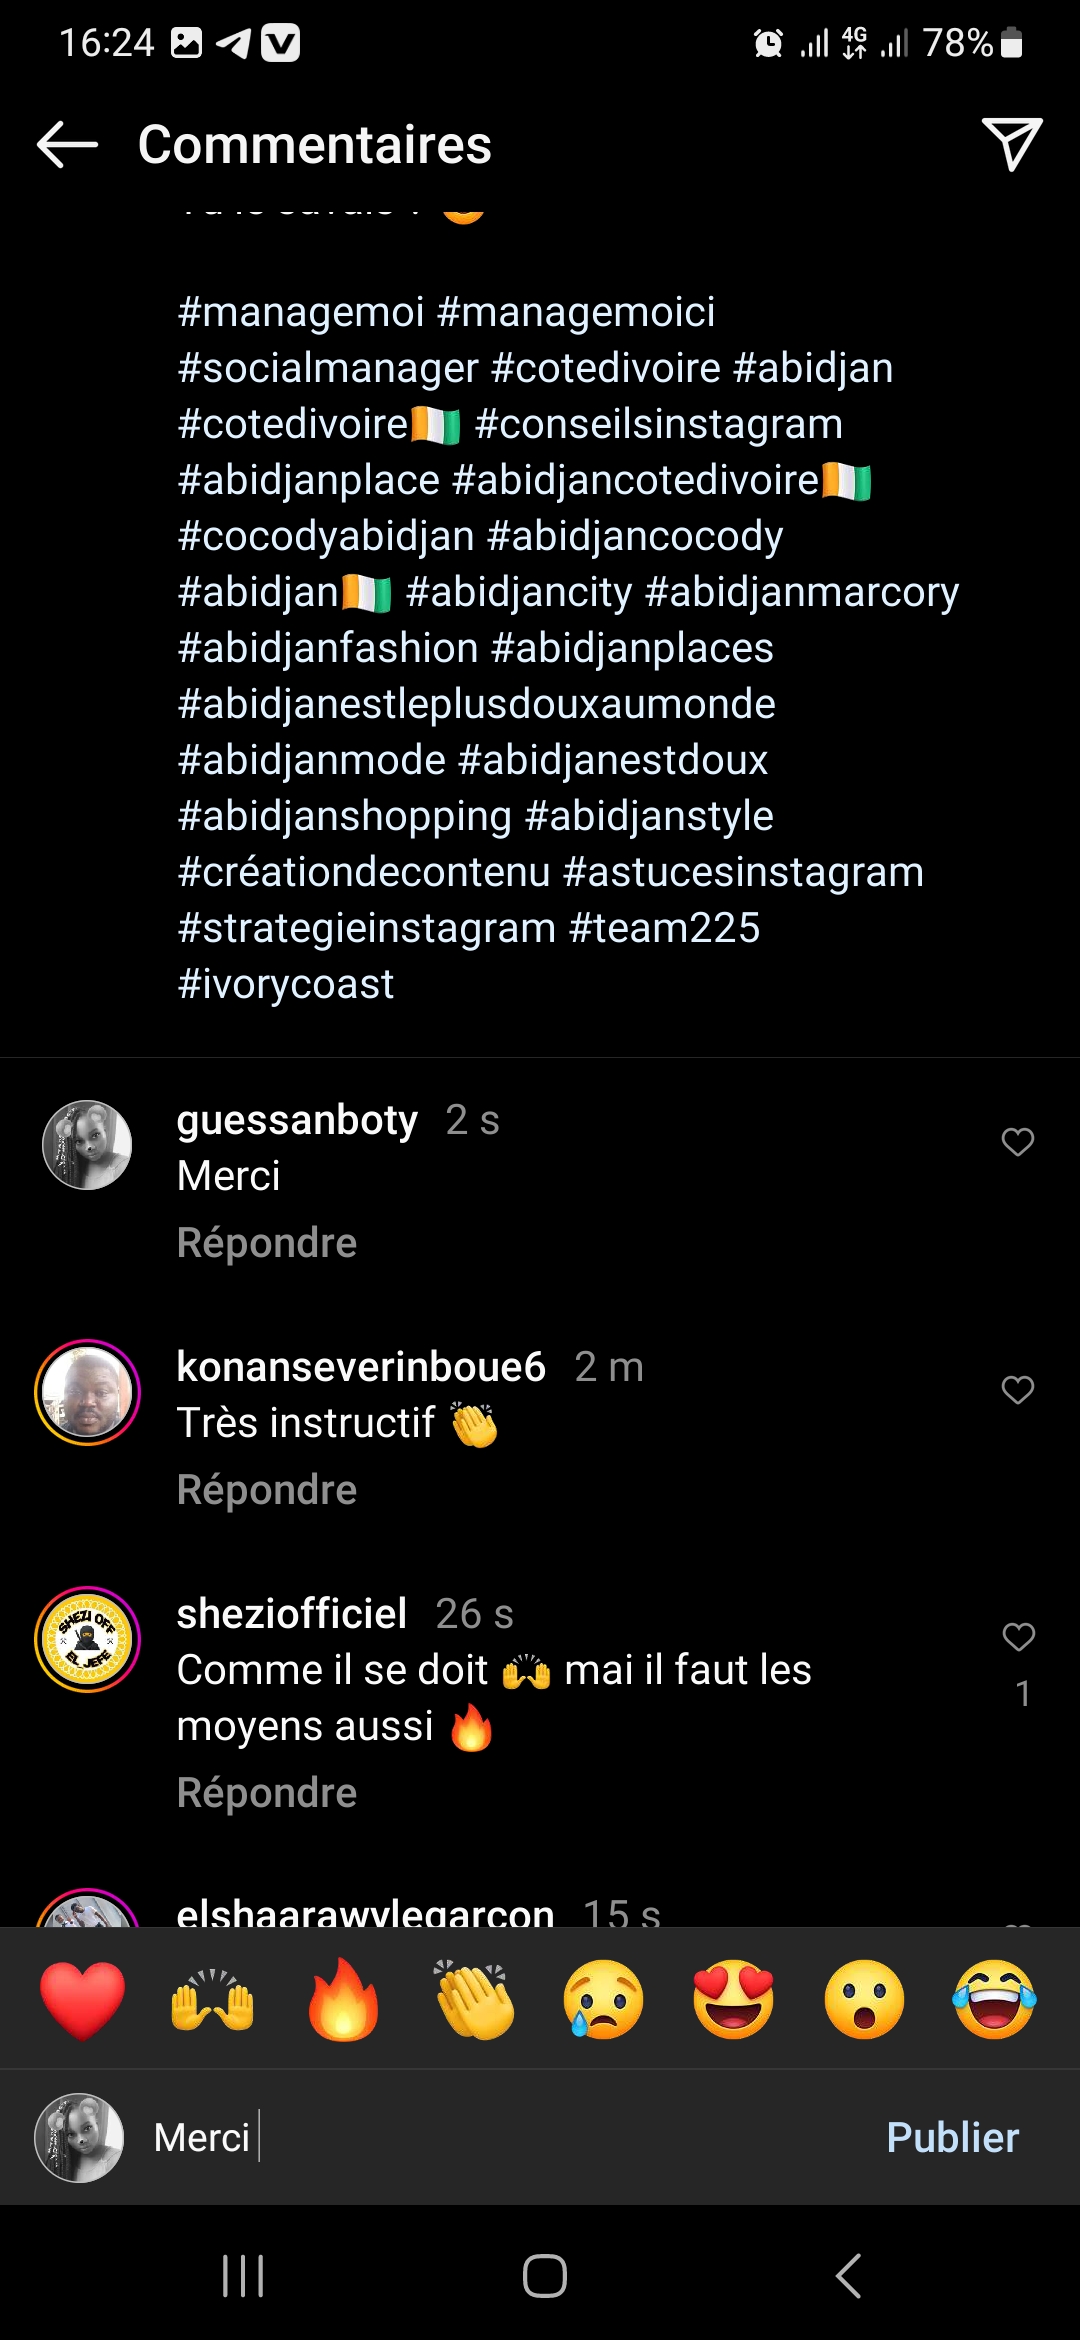This screenshot has height=2340, width=1080.
Task: Insert the crying face emoji reaction
Action: [604, 2000]
